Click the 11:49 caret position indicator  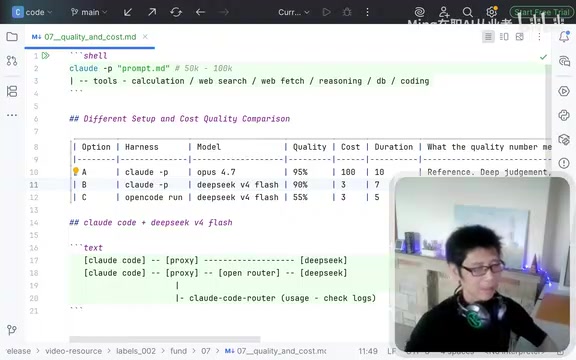pyautogui.click(x=368, y=351)
